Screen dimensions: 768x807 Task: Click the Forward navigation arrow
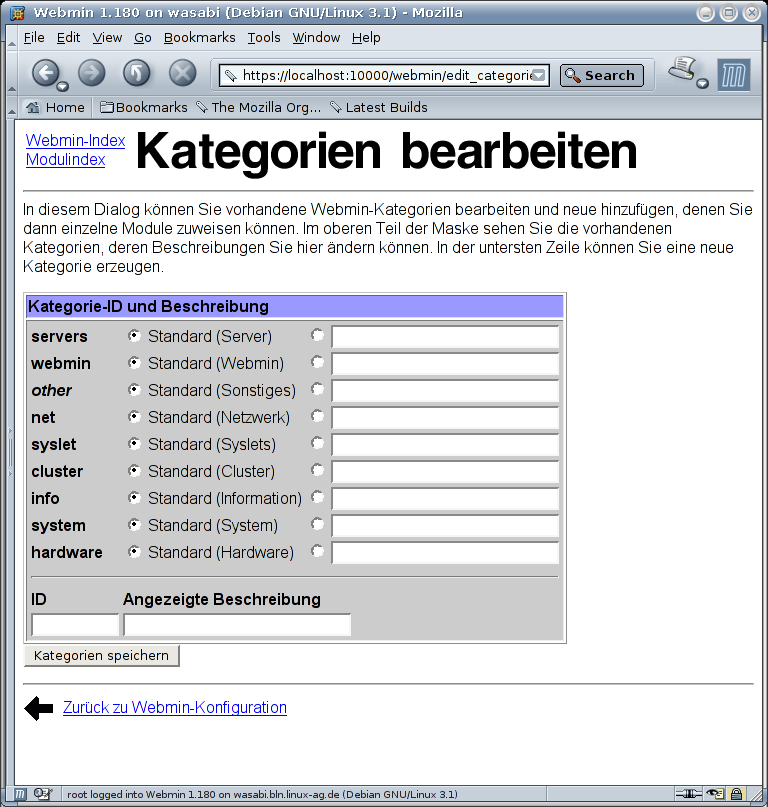[92, 73]
